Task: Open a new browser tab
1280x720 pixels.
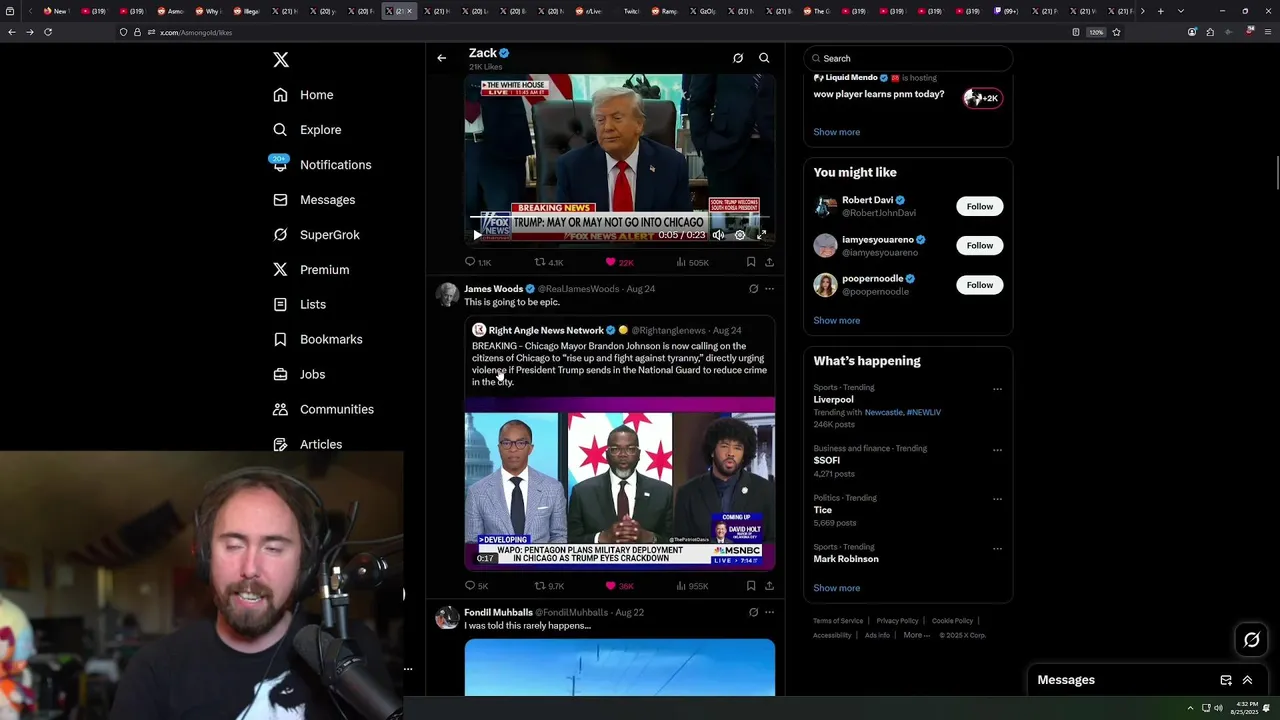Action: [1160, 11]
